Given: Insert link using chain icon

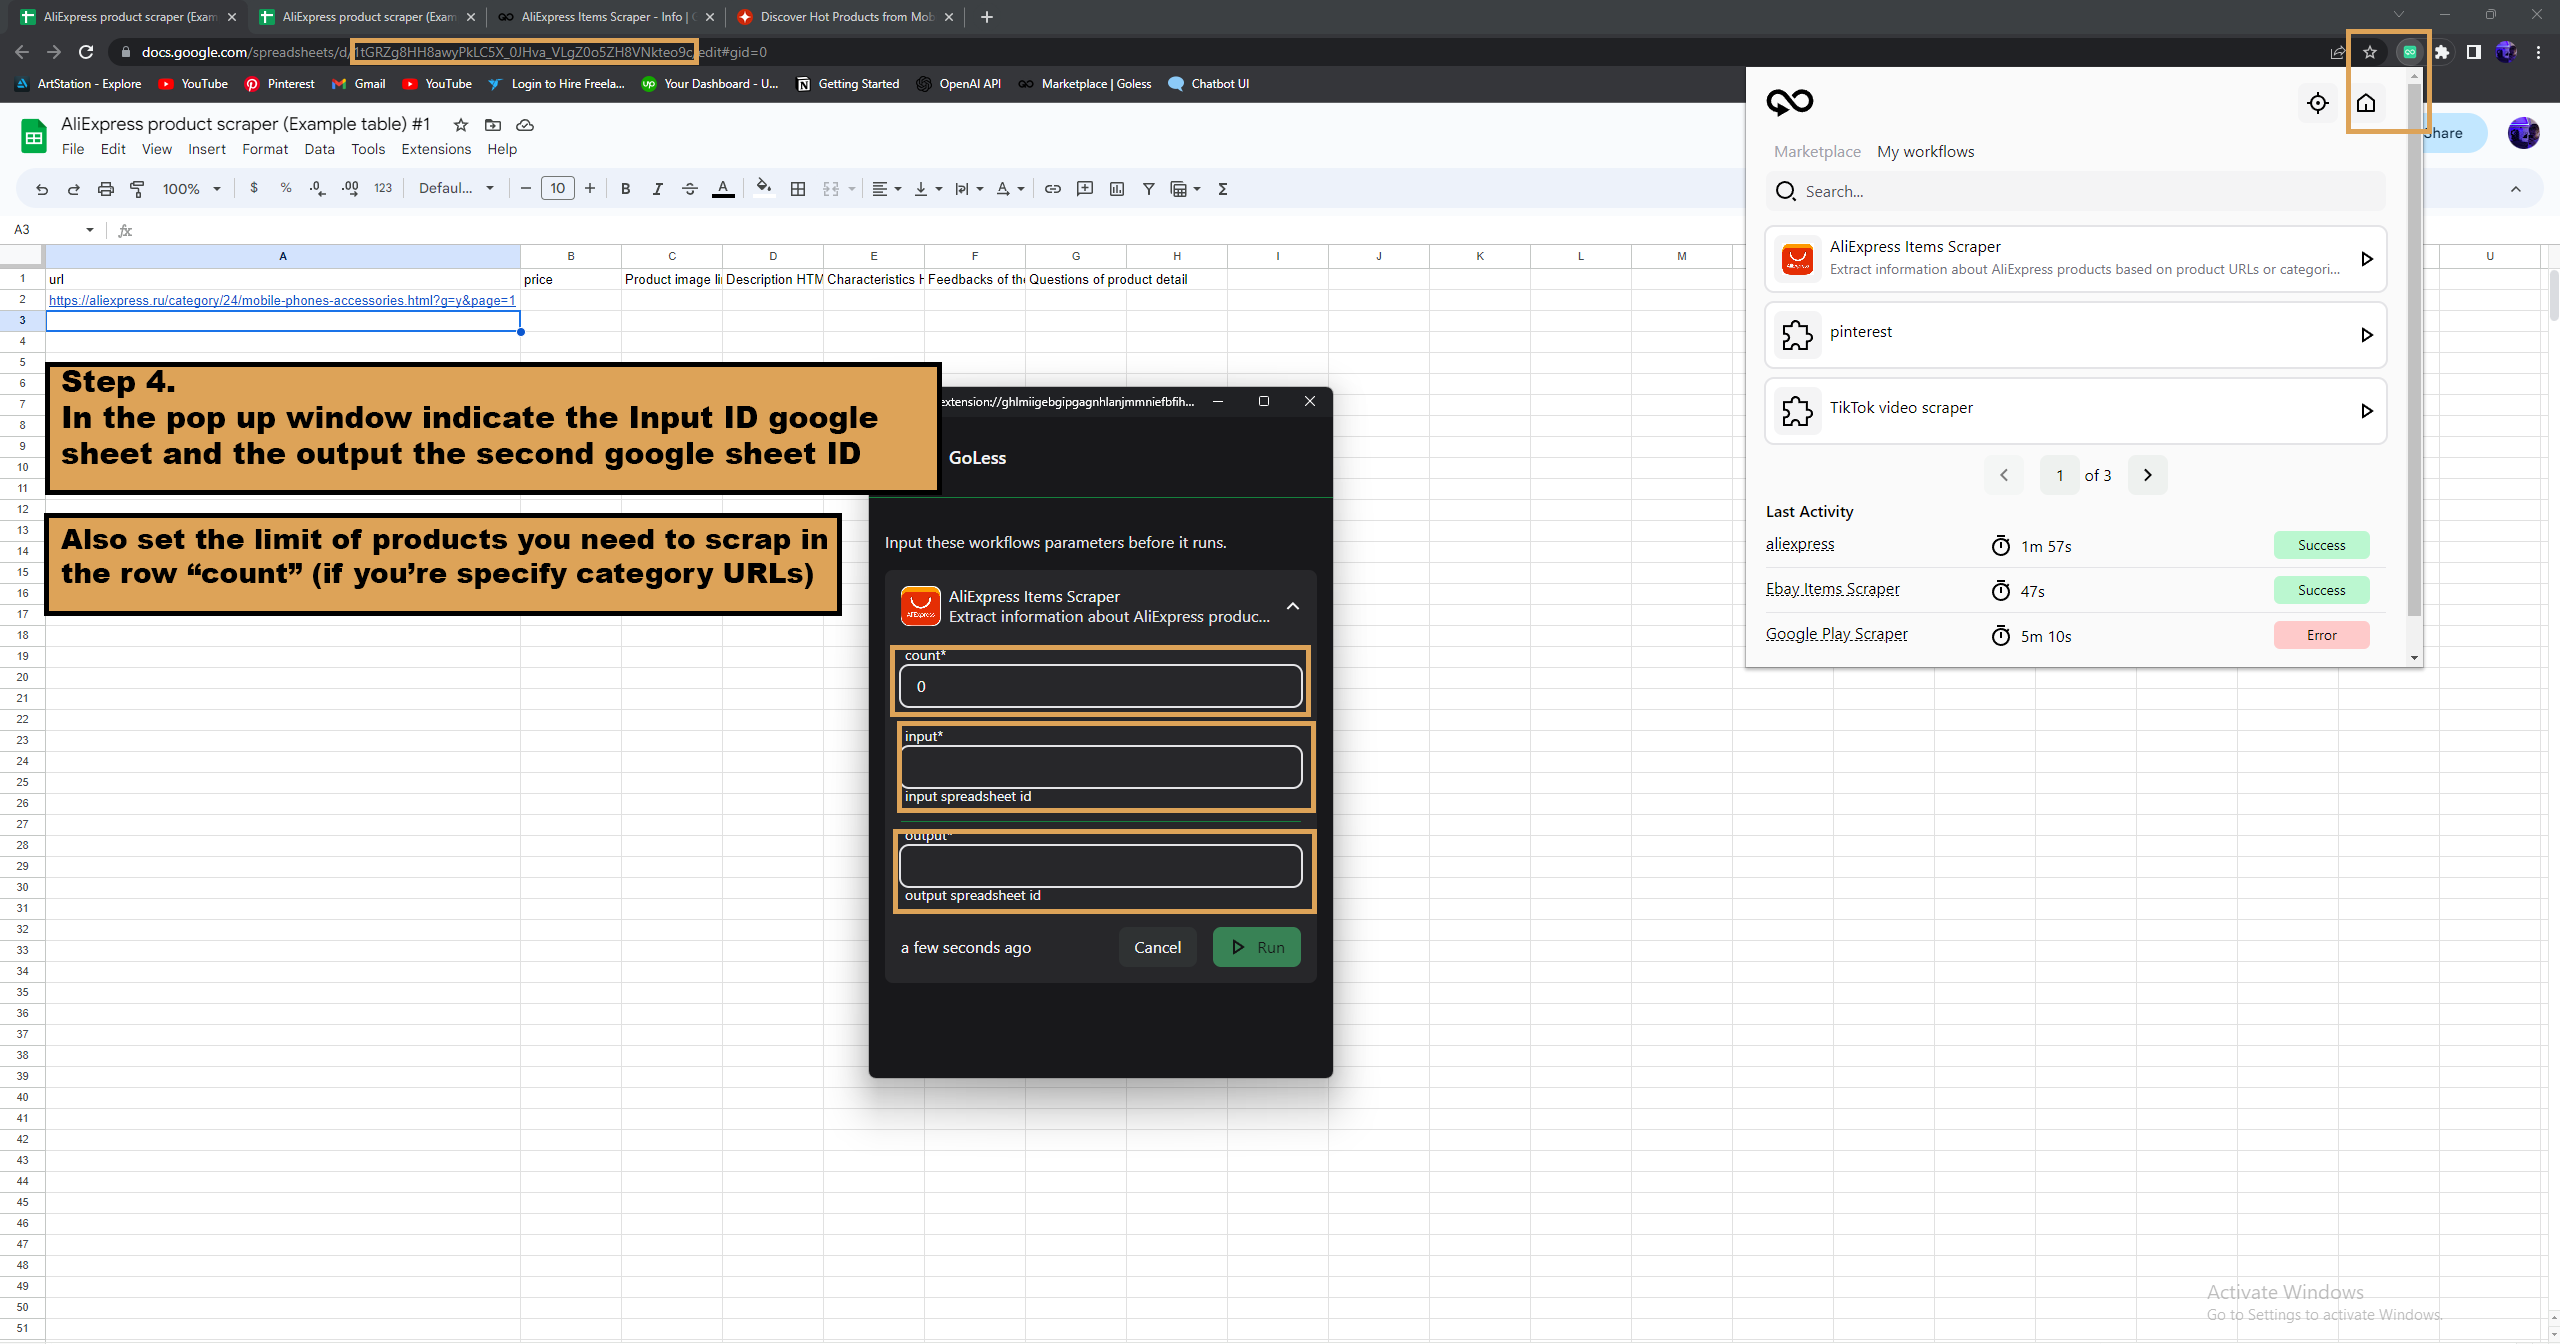Looking at the screenshot, I should [x=1053, y=189].
